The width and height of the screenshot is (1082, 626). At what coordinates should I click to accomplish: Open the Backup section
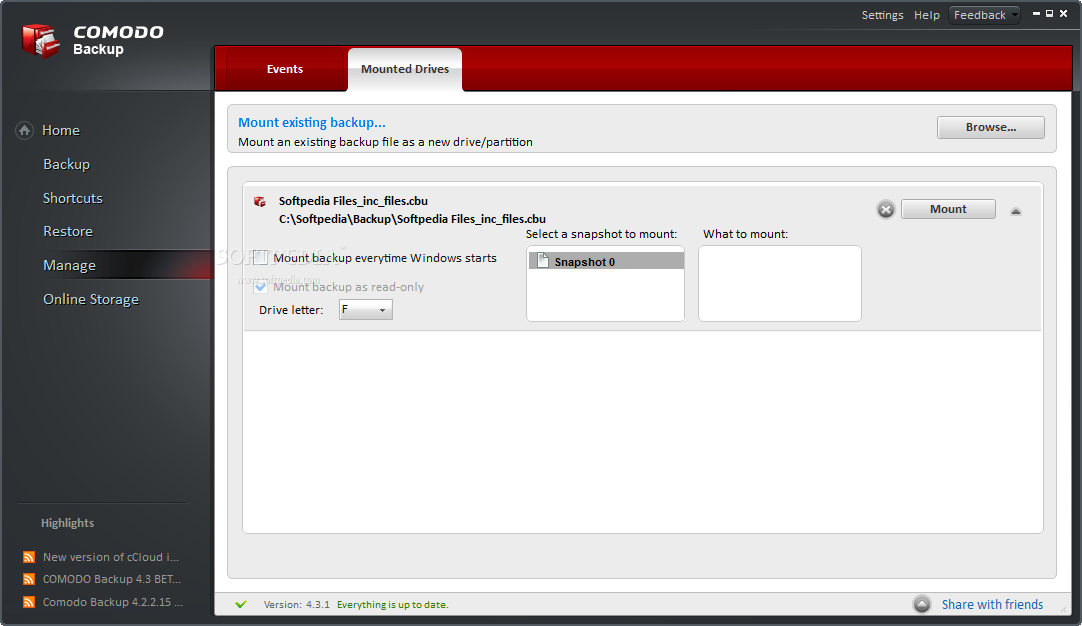(x=66, y=164)
